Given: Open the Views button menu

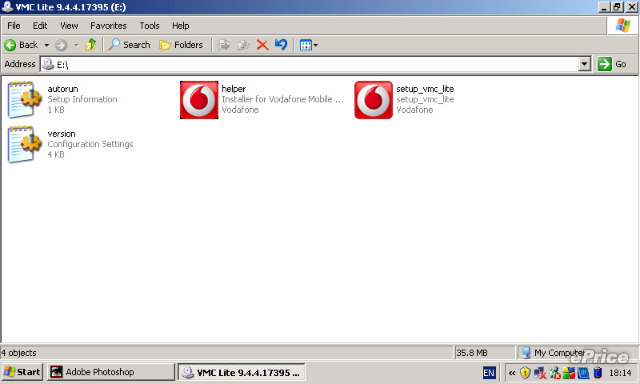Looking at the screenshot, I should pos(309,45).
